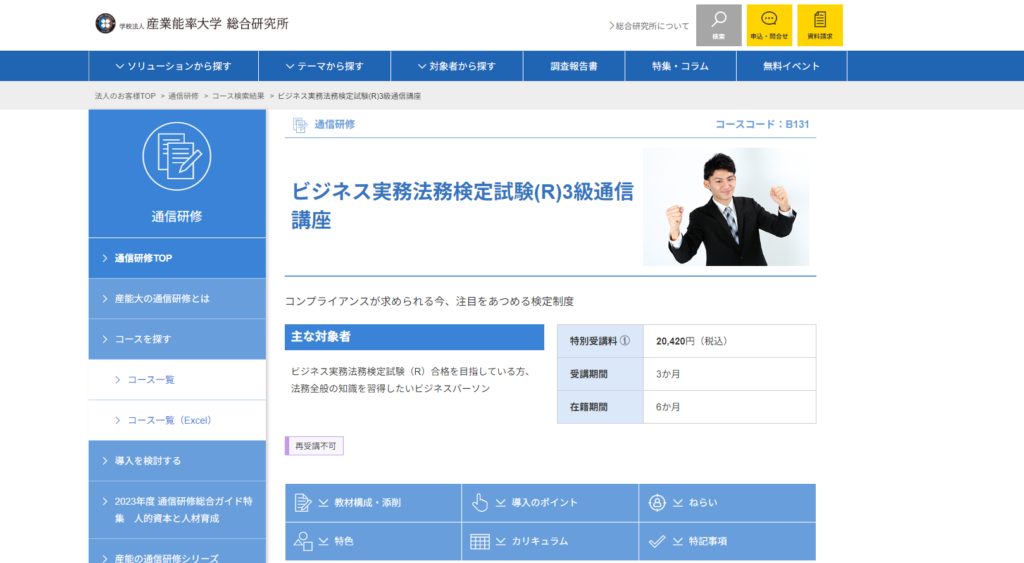Open the search (検索) icon button
Viewport: 1024px width, 563px height.
click(x=718, y=25)
